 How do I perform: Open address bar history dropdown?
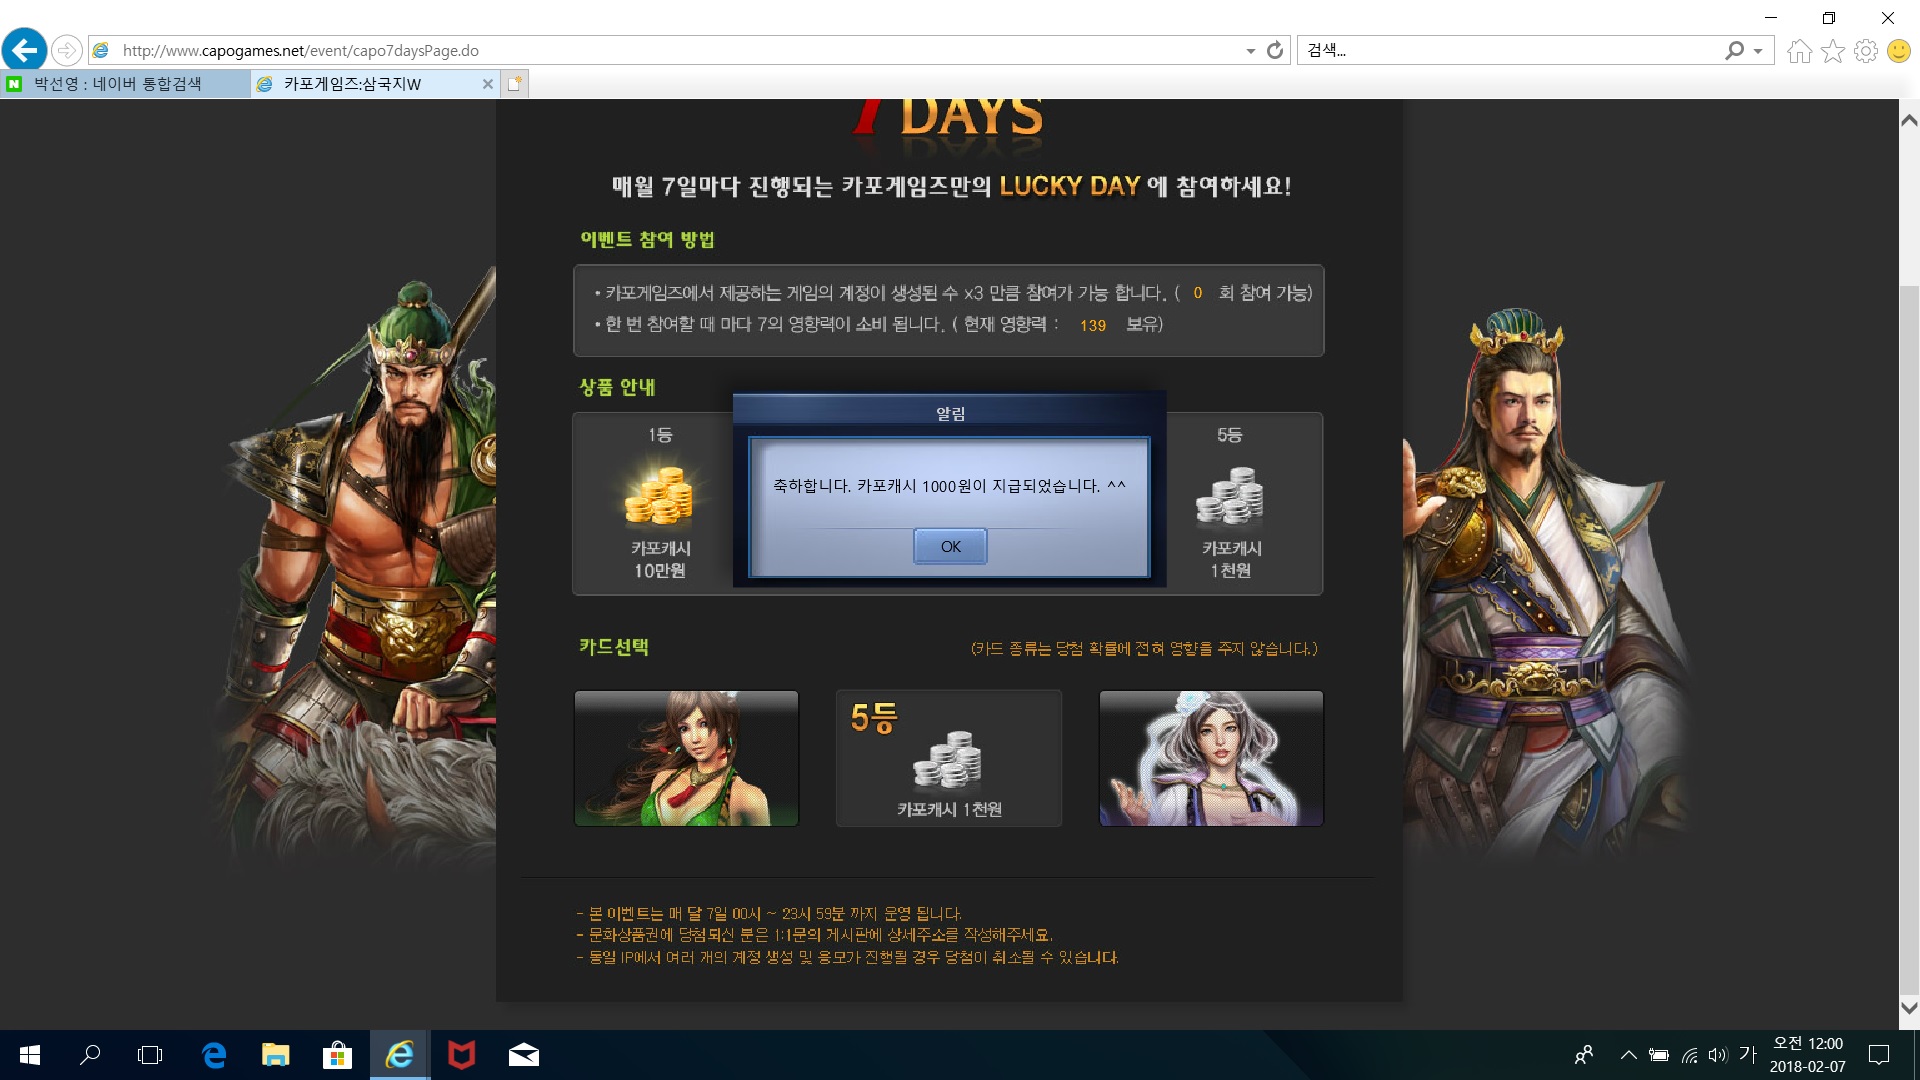pos(1250,51)
